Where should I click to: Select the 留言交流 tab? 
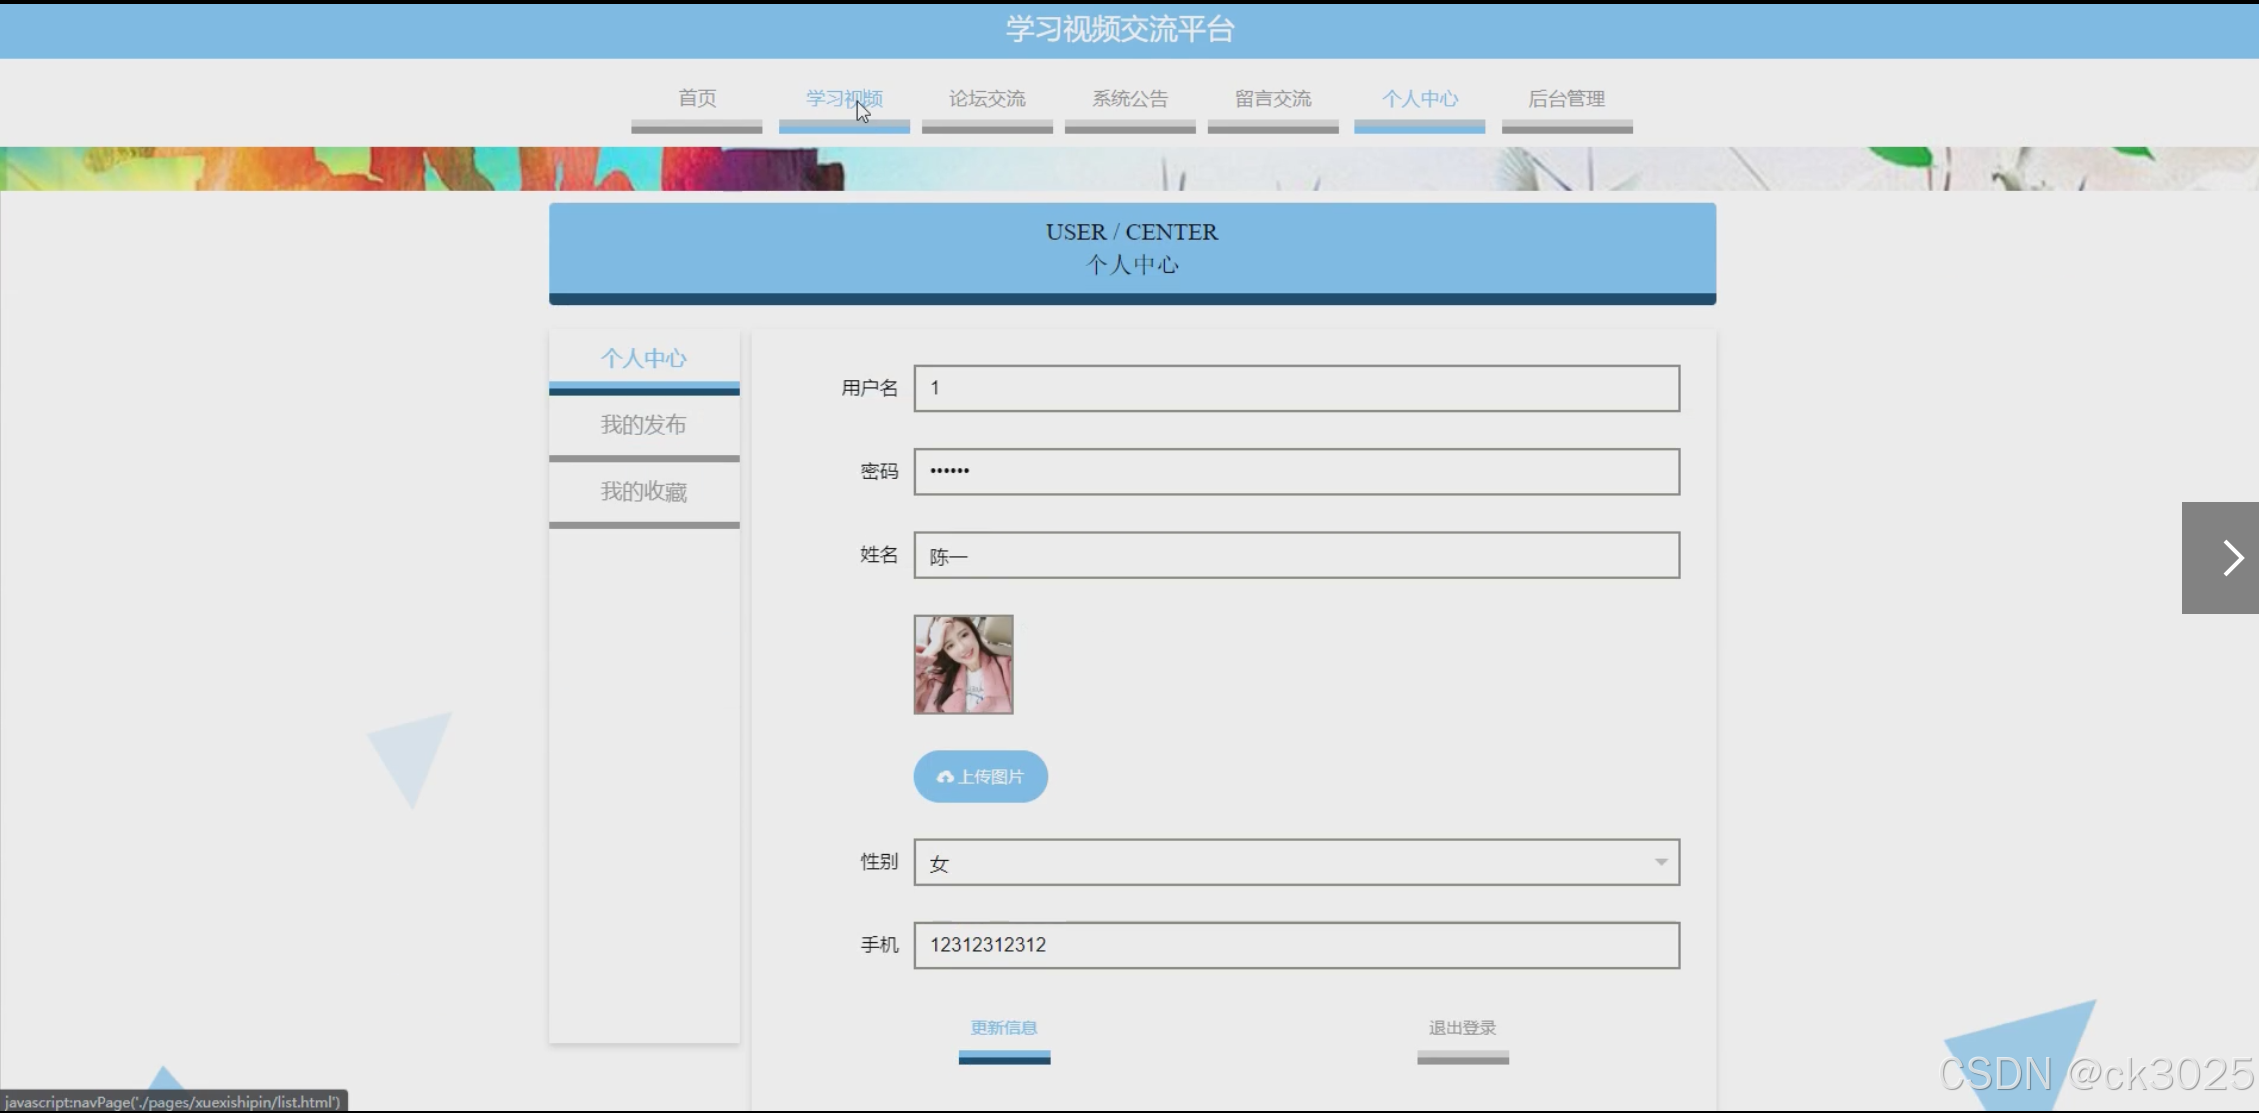[1273, 99]
